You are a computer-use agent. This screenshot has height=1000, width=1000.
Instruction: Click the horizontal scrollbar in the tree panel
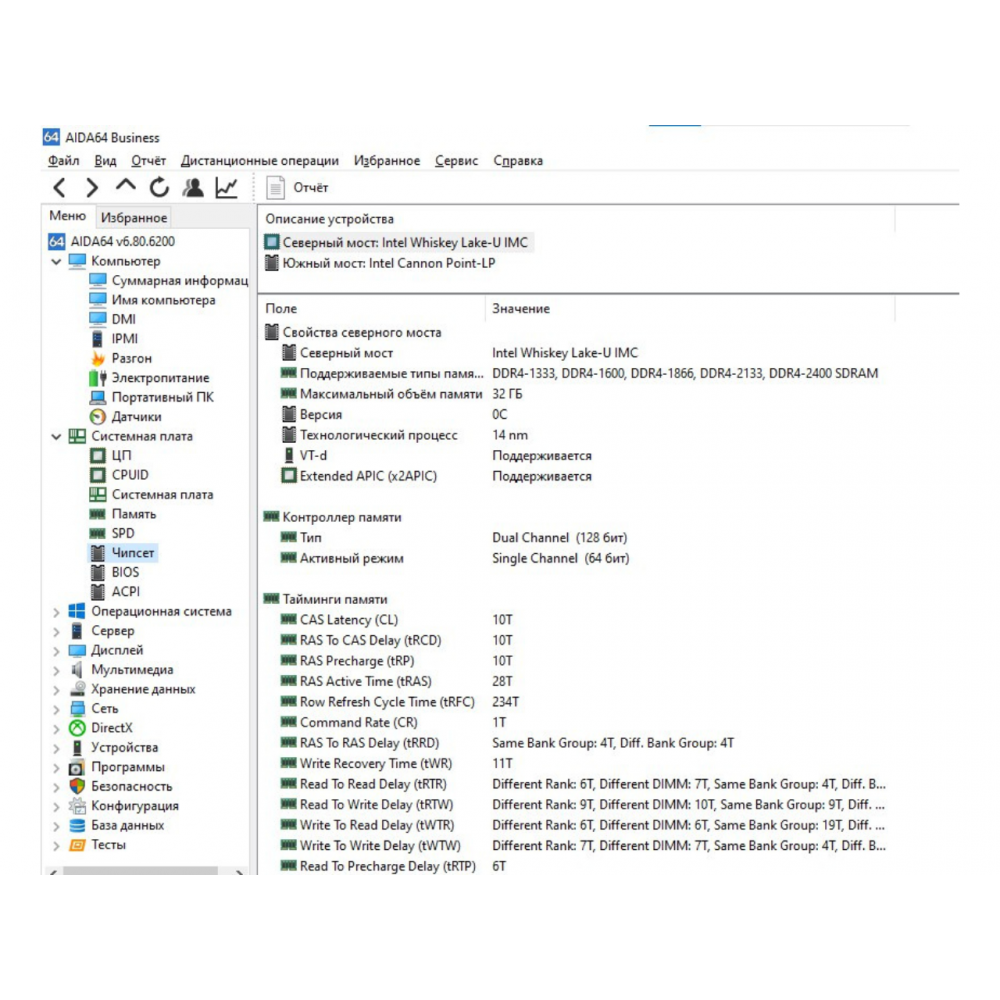(140, 871)
